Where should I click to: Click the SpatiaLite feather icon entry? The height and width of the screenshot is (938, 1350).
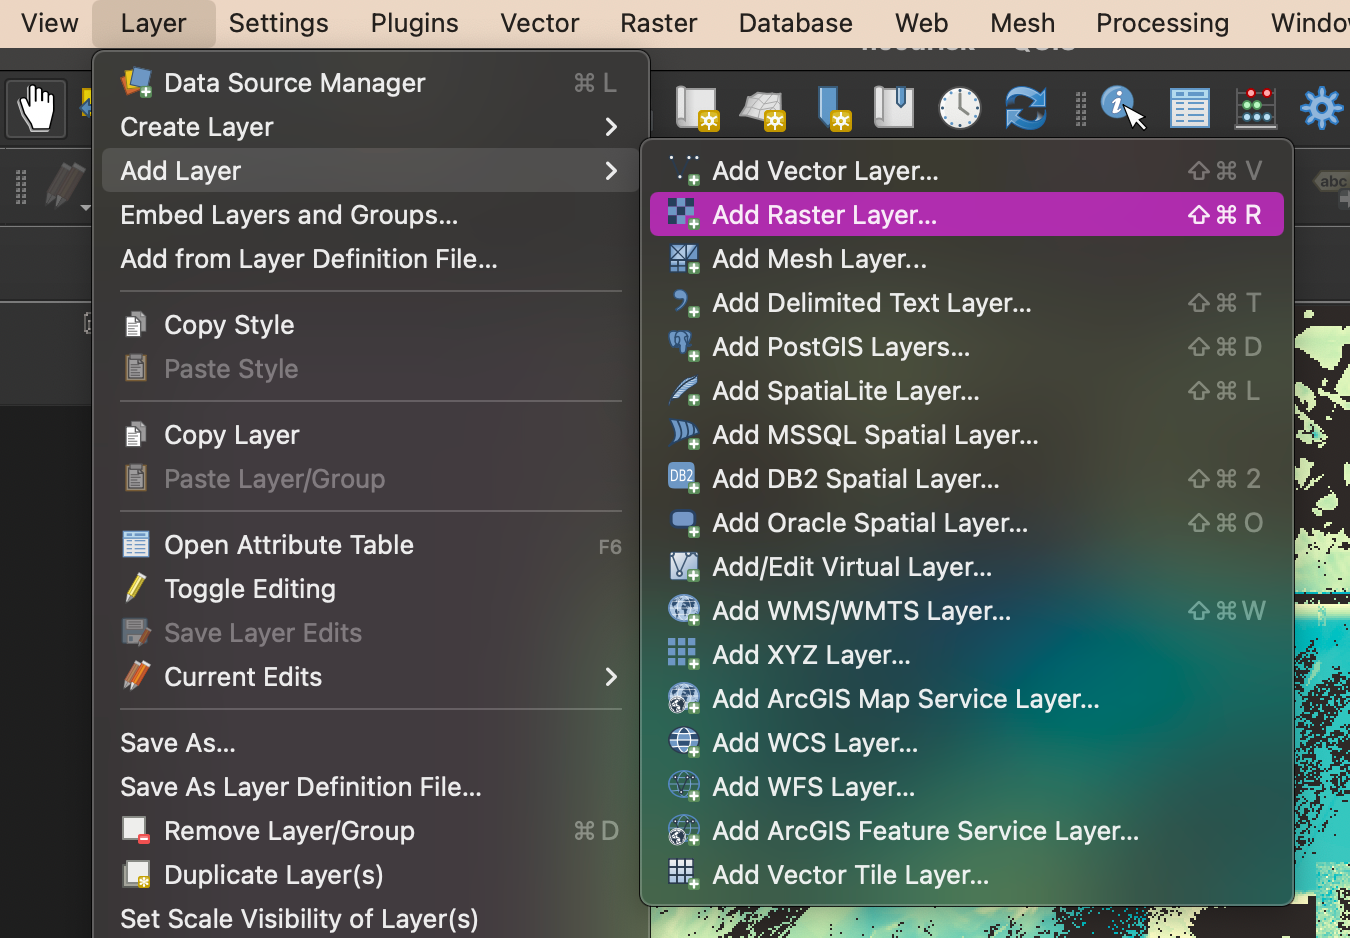click(684, 391)
